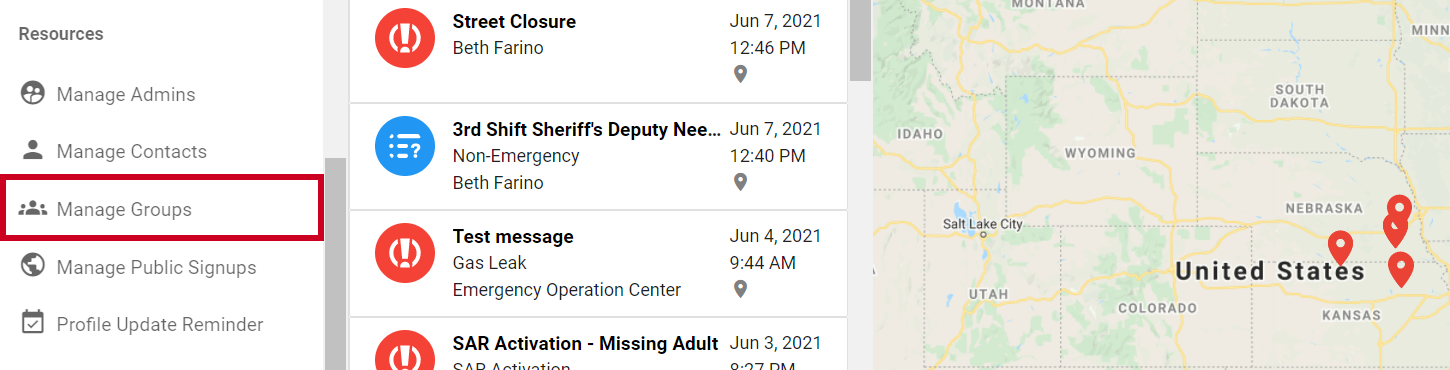
Task: Click the Profile Update Reminder calendar icon
Action: 33,323
